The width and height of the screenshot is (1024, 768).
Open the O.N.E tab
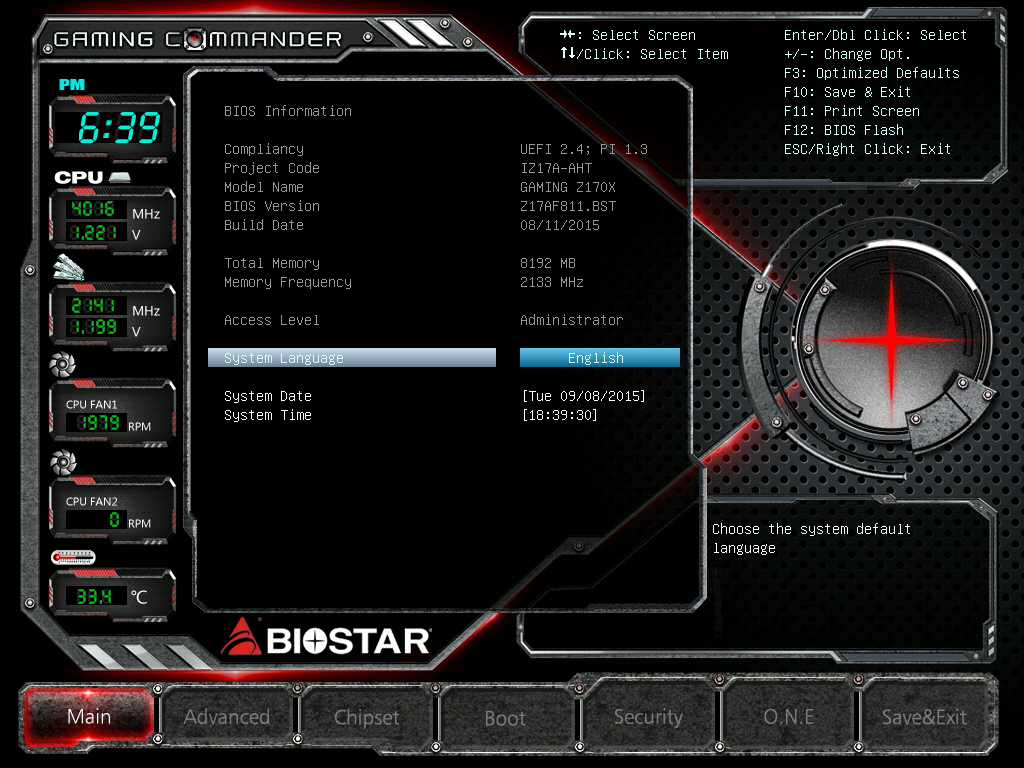point(788,716)
